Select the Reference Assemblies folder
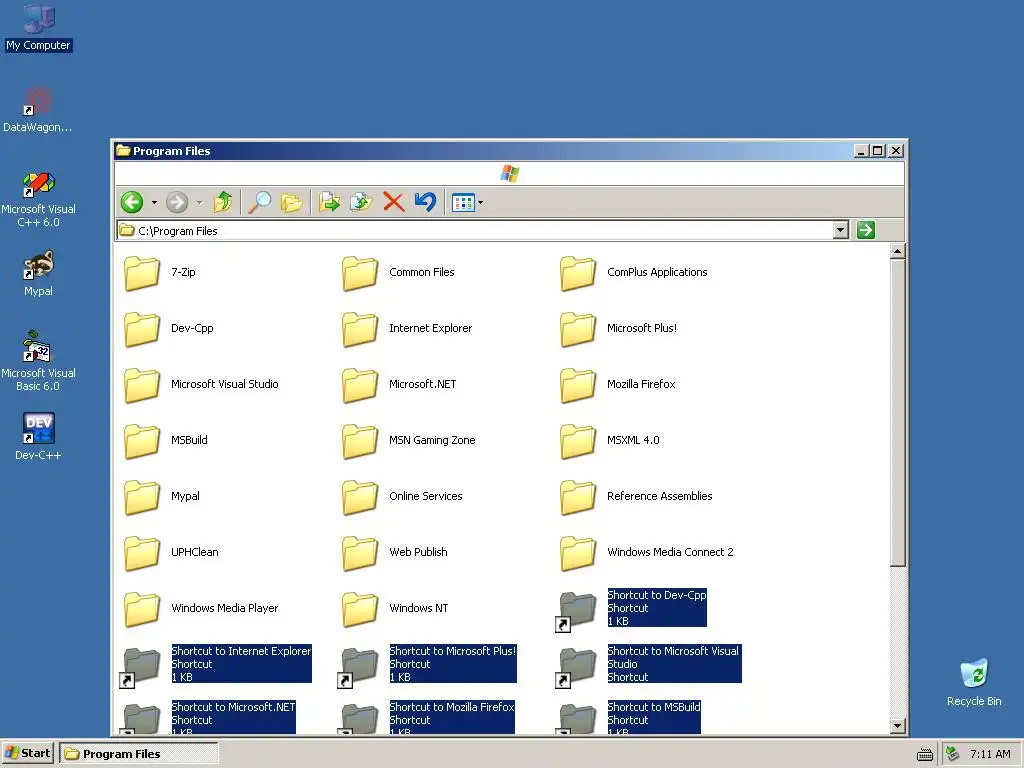 (636, 497)
